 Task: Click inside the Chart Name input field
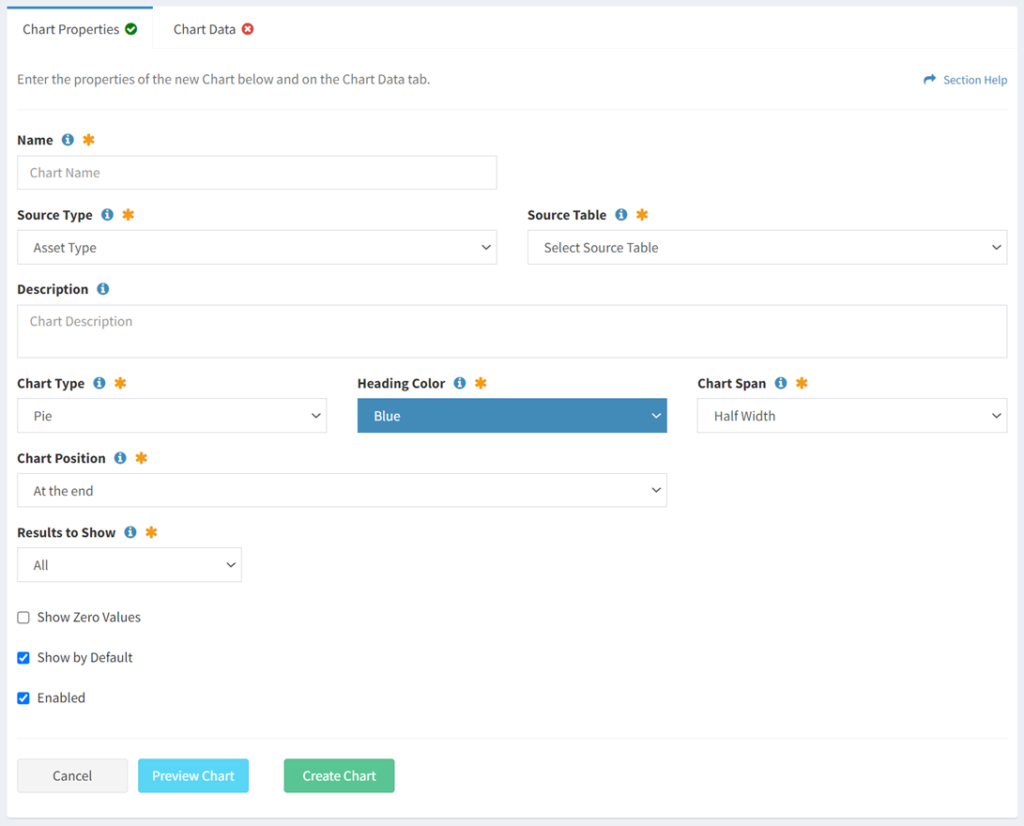point(257,172)
